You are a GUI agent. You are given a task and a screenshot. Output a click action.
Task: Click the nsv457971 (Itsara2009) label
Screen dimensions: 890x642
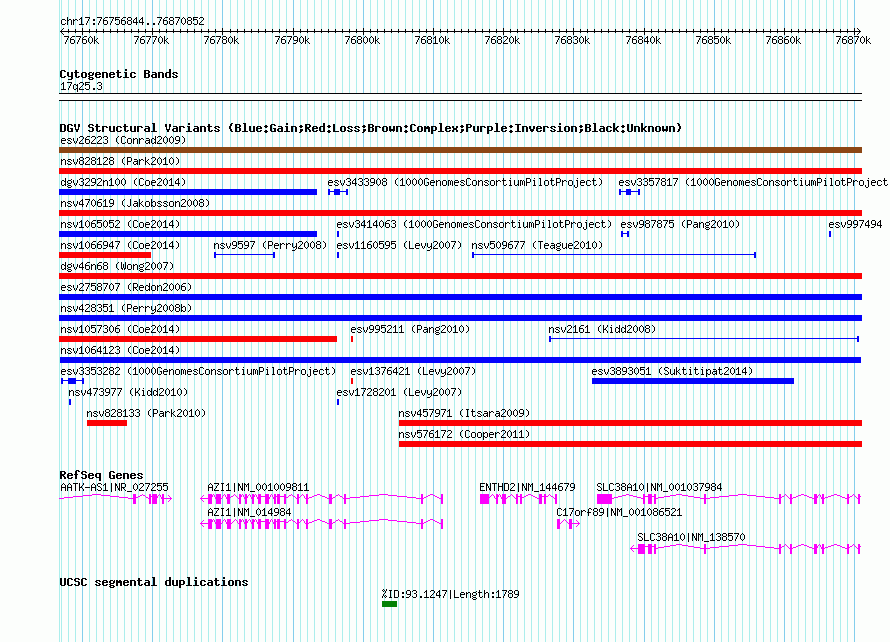tap(464, 413)
